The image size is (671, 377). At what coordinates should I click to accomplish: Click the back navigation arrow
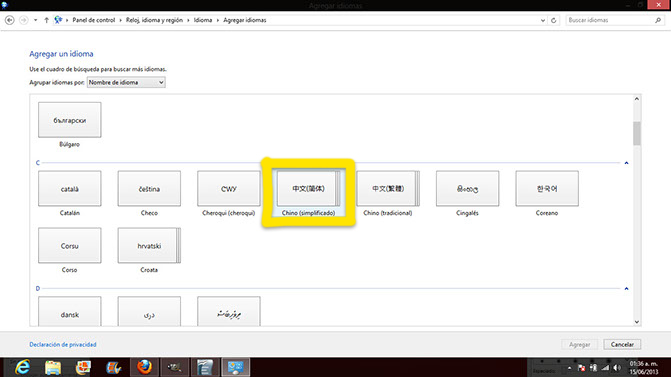[9, 20]
